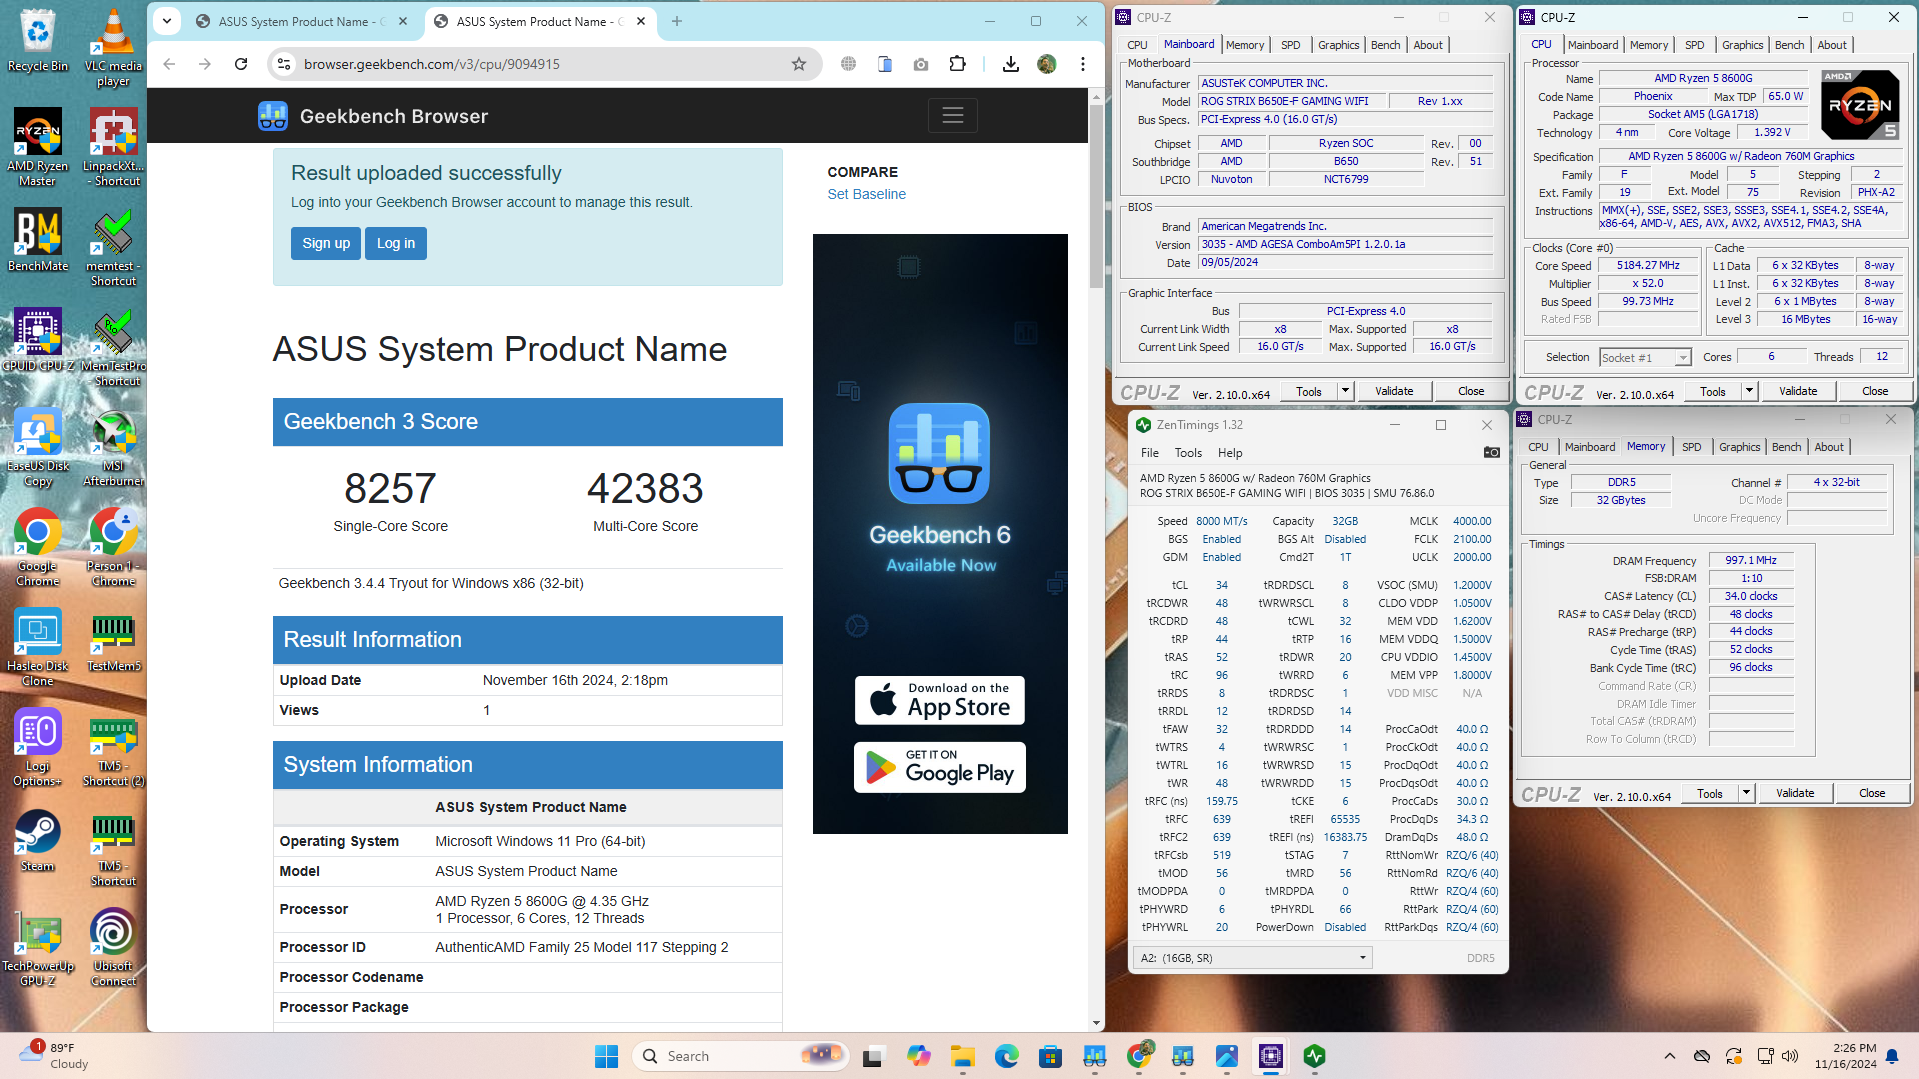Click the Sign up button
Viewport: 1919px width, 1079px height.
326,243
